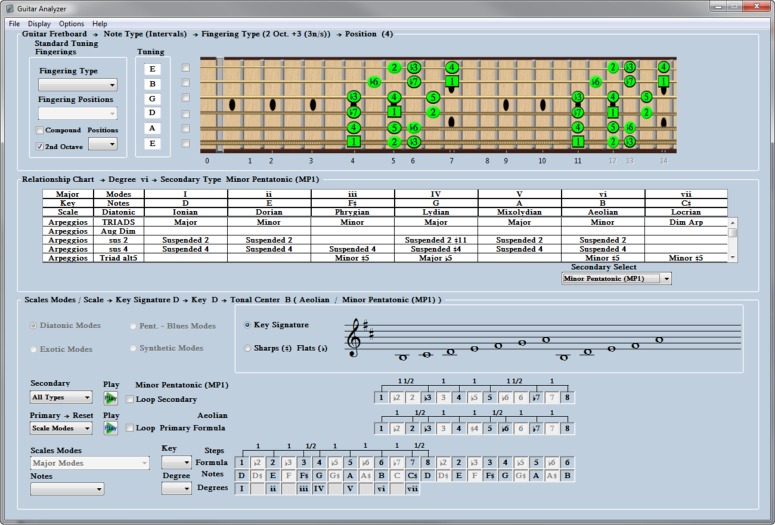
Task: Open the Primary Scale Modes dropdown
Action: pos(61,428)
